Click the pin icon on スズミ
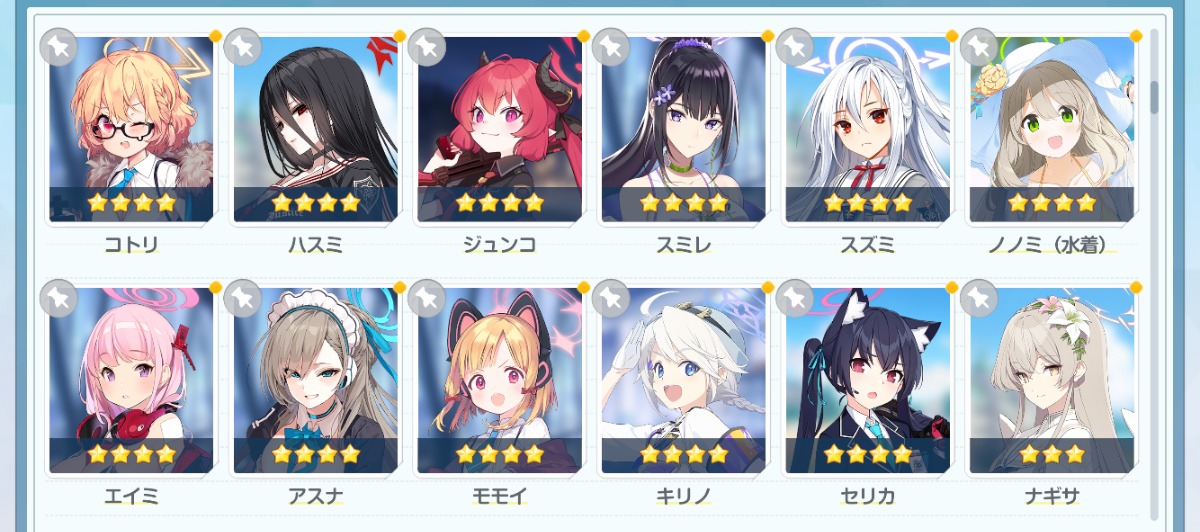 (794, 46)
